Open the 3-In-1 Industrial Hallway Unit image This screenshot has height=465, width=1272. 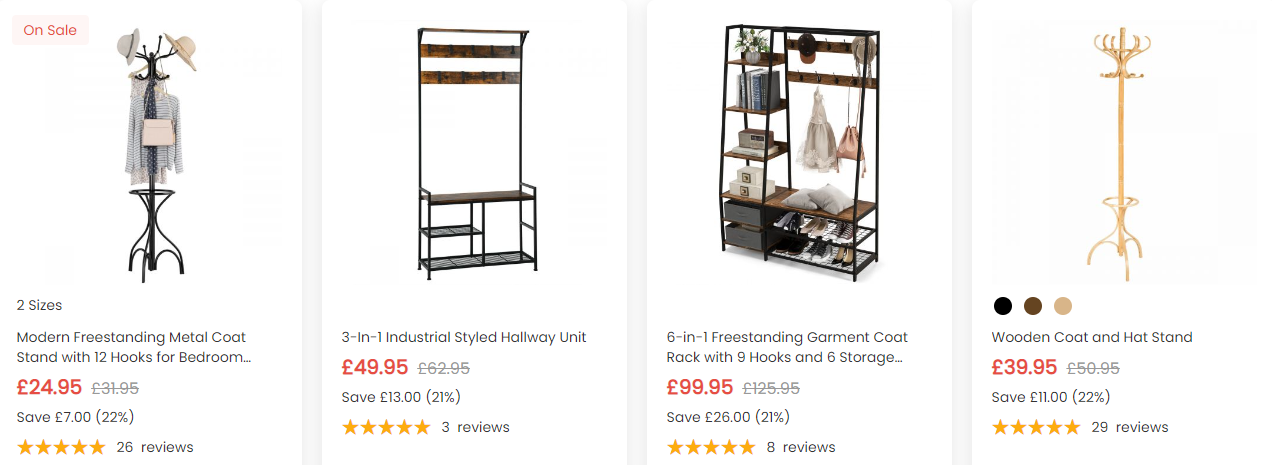(475, 150)
